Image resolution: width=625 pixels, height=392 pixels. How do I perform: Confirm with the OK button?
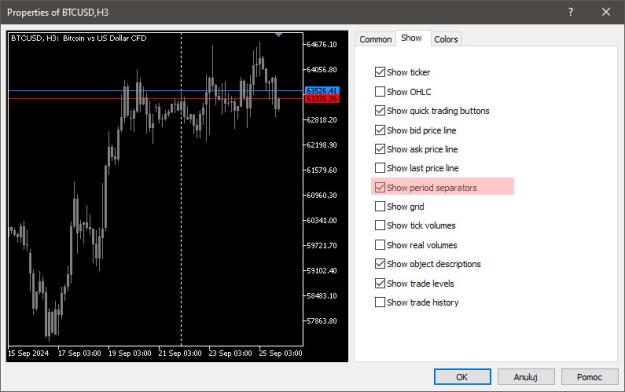click(462, 377)
